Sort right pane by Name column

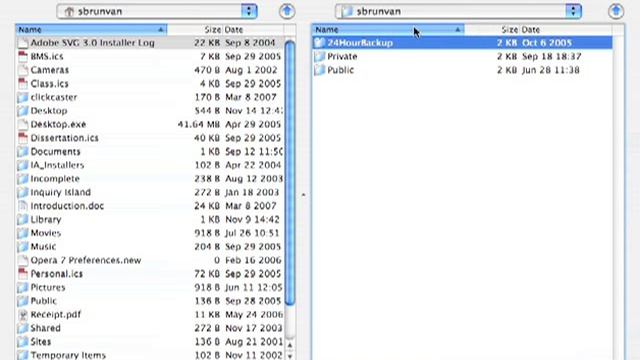(388, 29)
